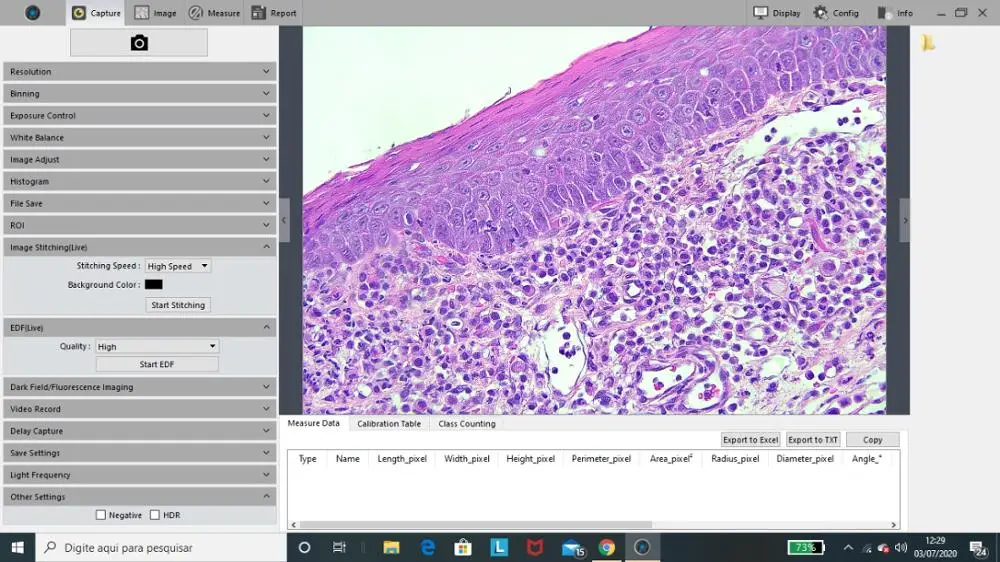The width and height of the screenshot is (1000, 562).
Task: Expand Dark Field/Fluorescence Imaging section
Action: (x=140, y=387)
